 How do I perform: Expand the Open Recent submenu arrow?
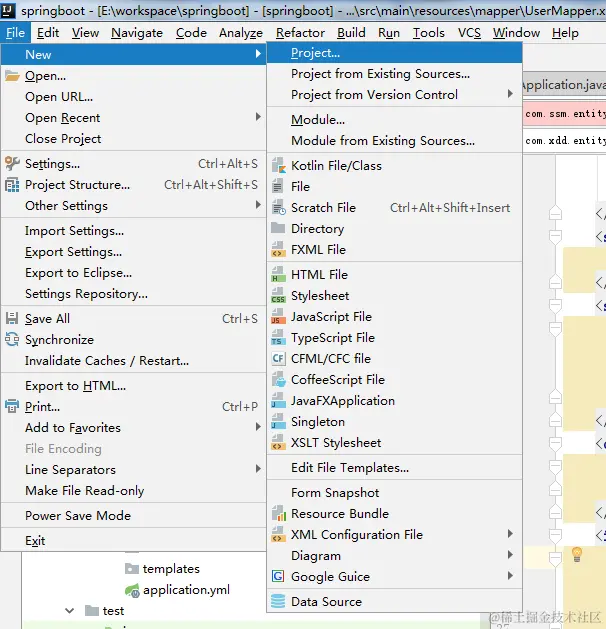click(258, 117)
